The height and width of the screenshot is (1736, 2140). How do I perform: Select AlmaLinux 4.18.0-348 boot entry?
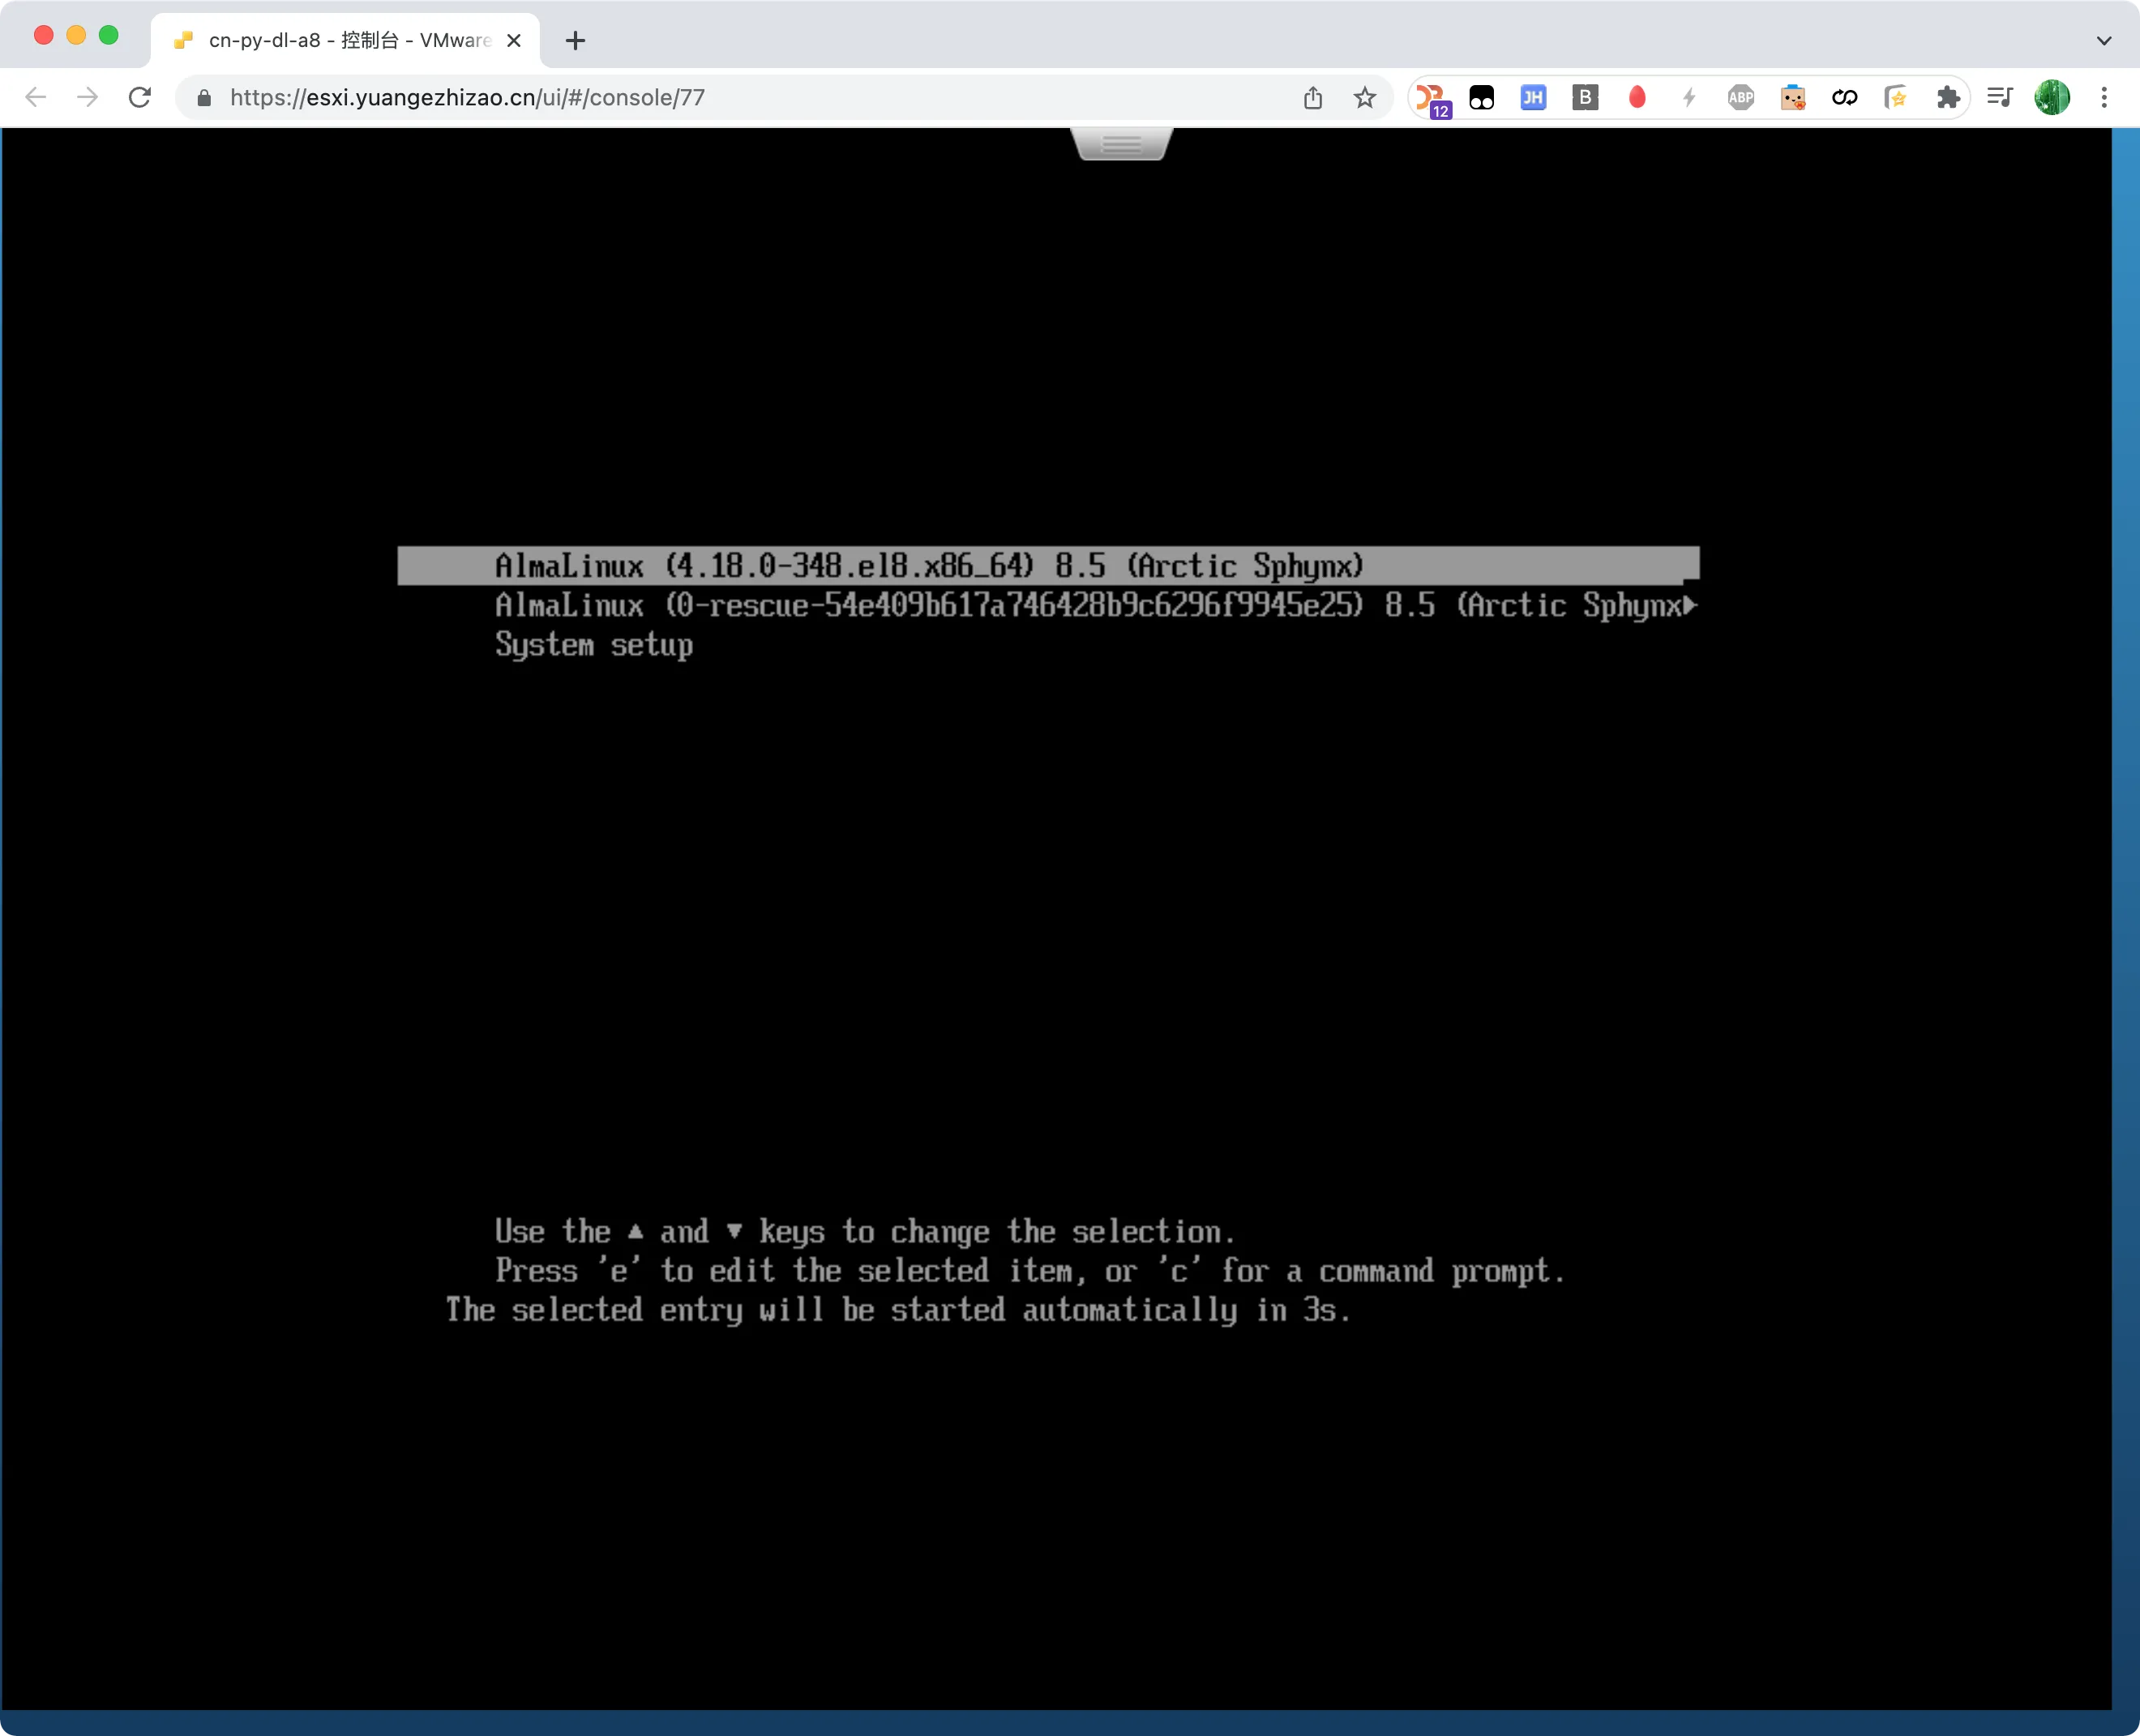[1048, 566]
